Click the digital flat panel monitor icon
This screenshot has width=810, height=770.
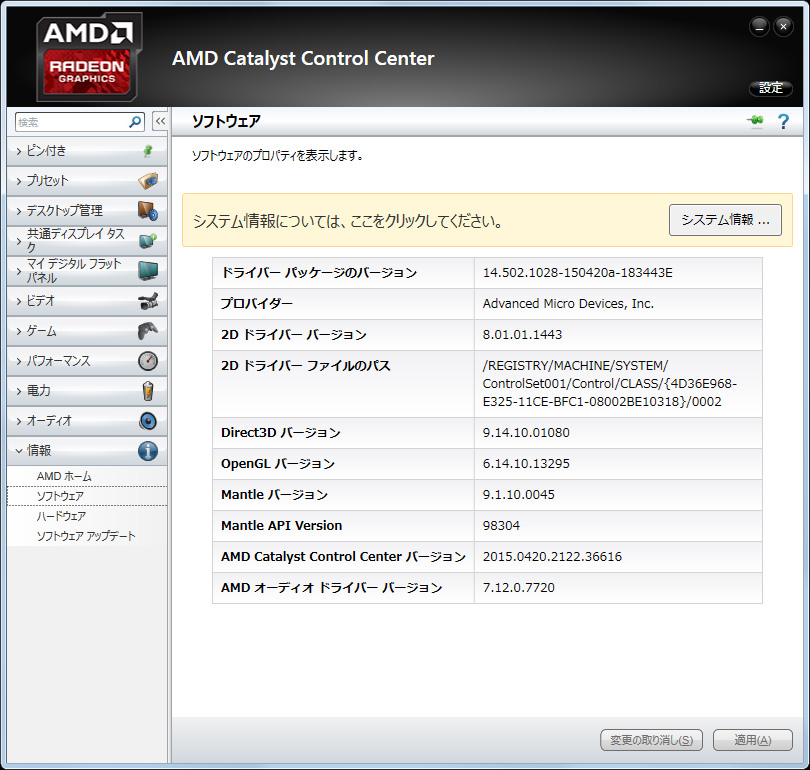click(x=148, y=271)
